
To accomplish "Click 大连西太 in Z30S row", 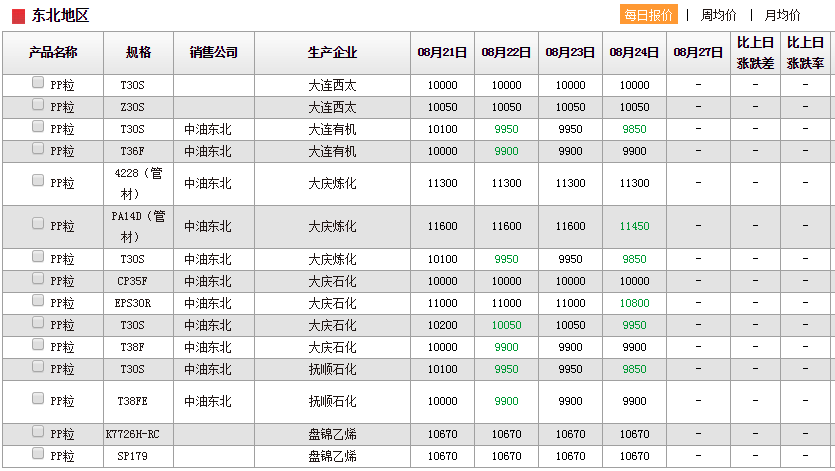I will point(332,107).
